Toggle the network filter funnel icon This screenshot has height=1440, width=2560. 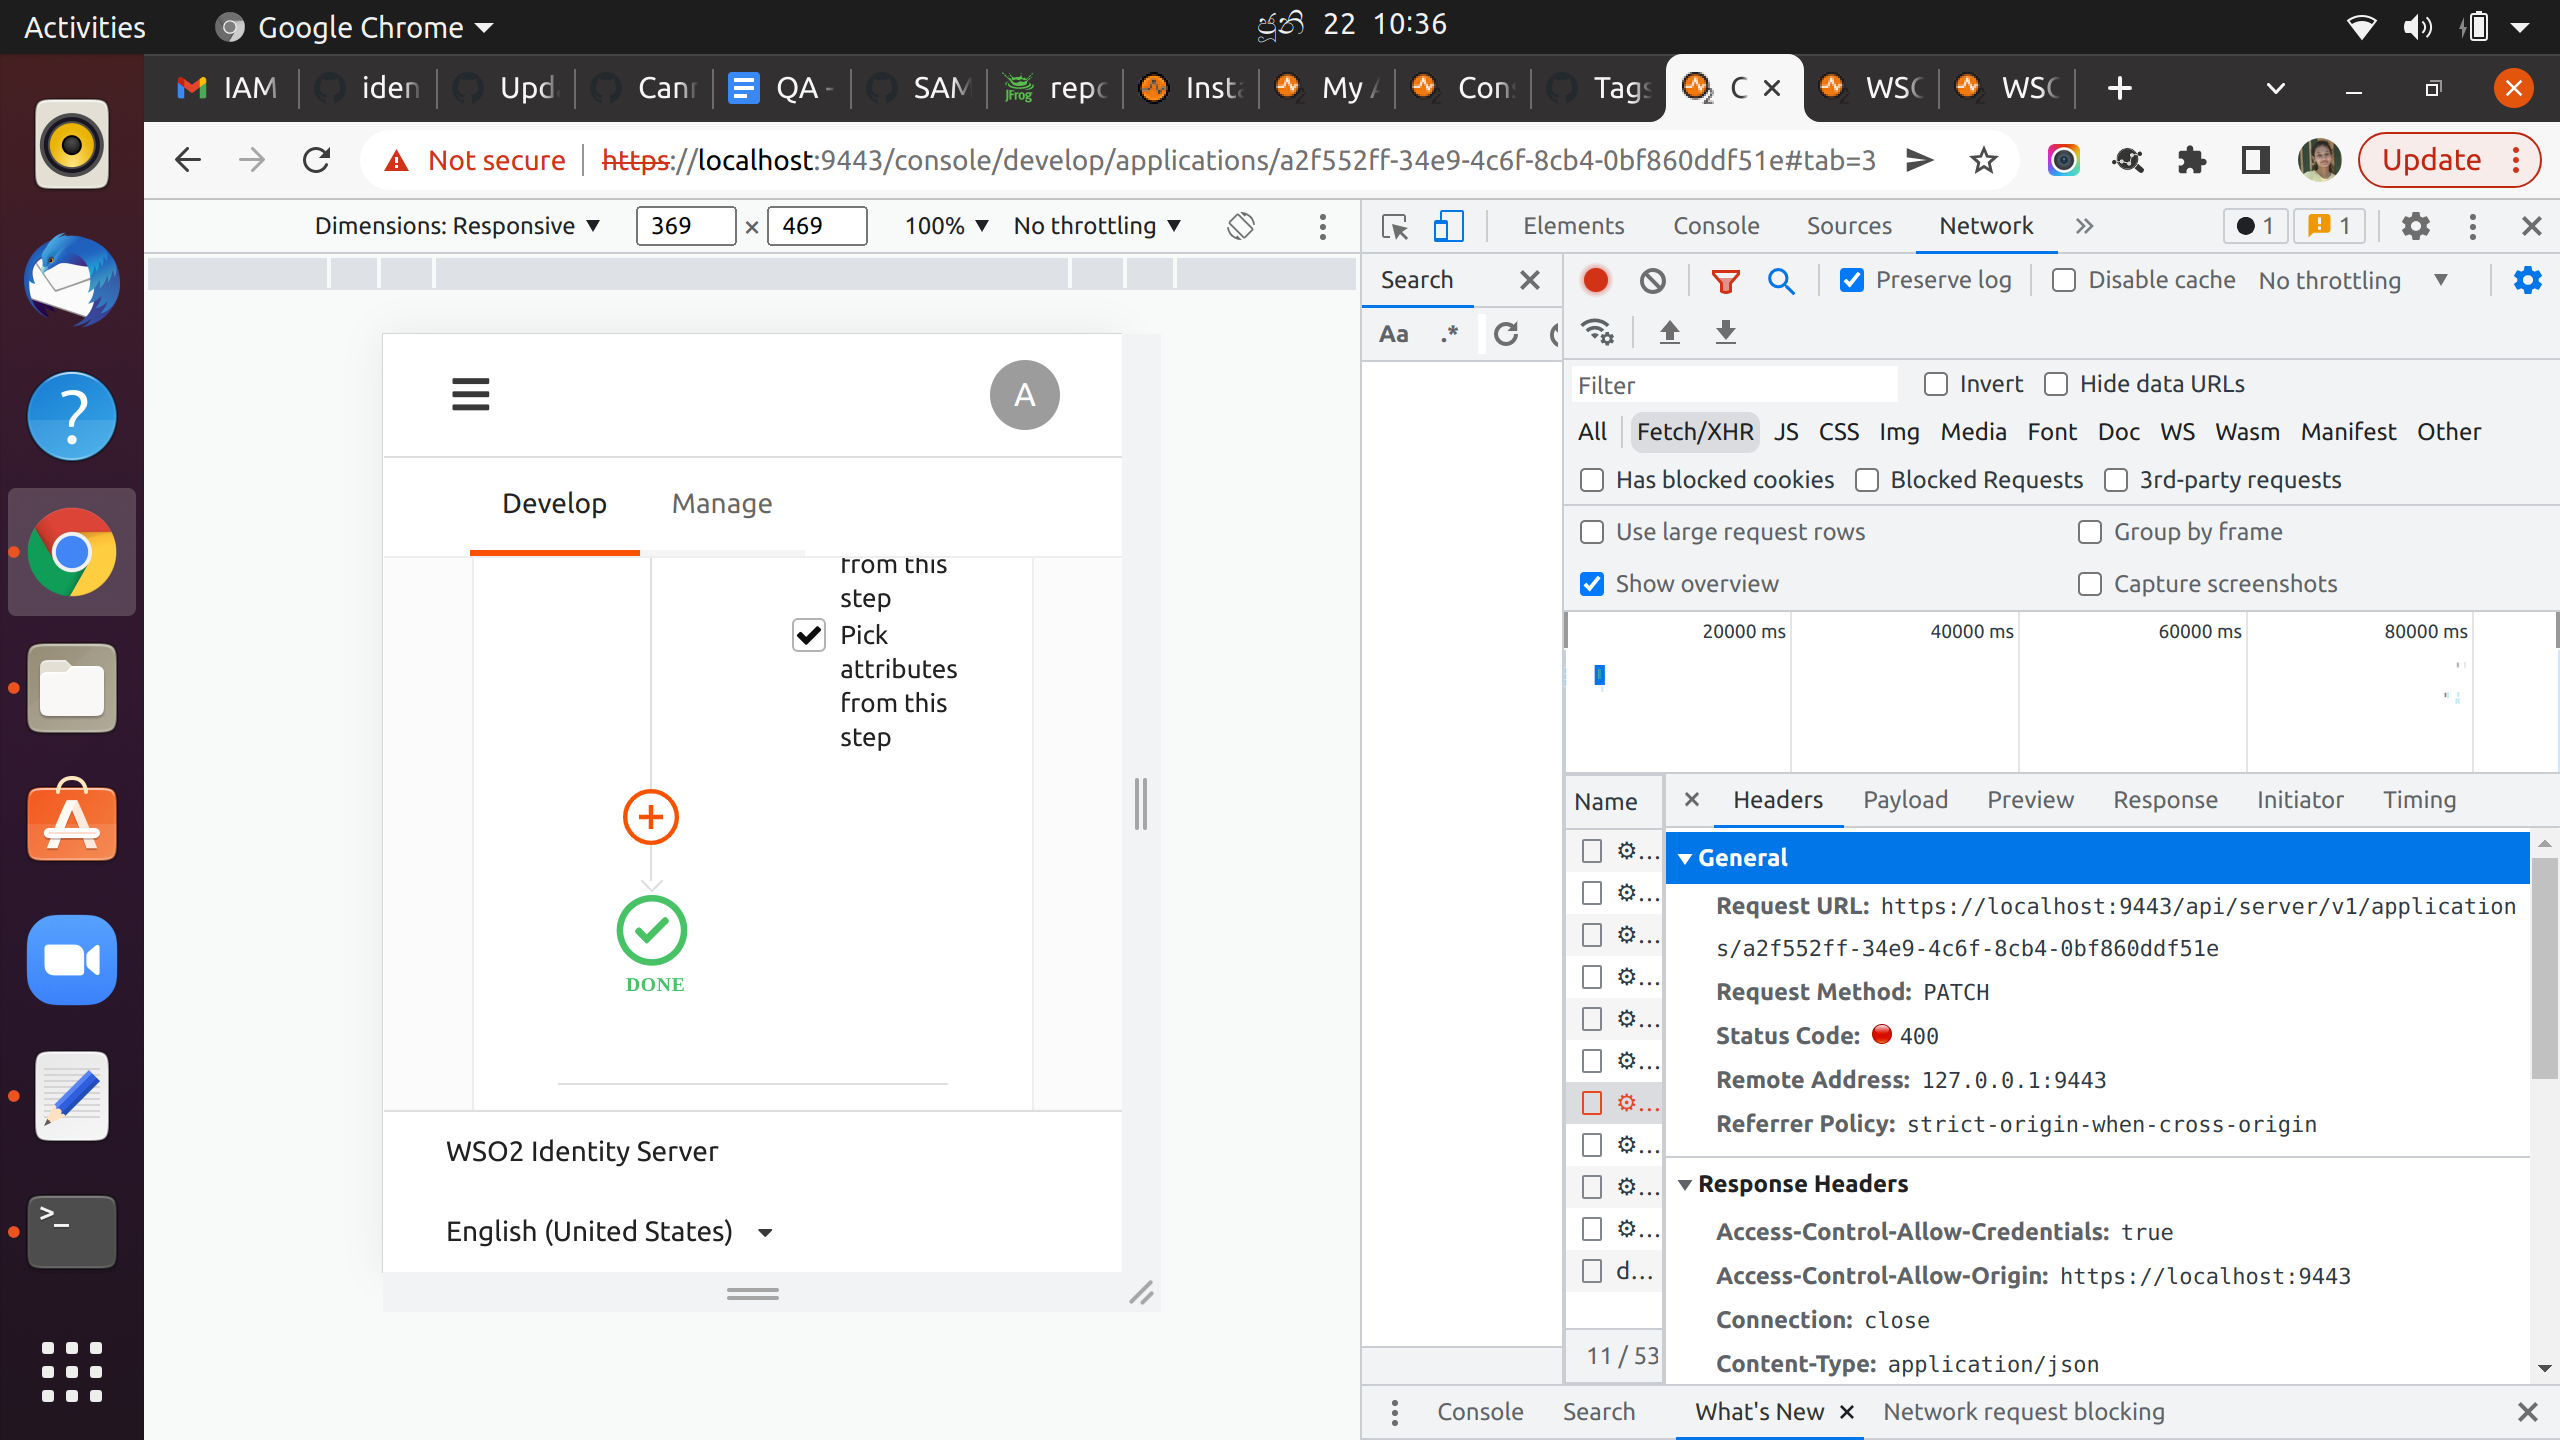[1725, 281]
